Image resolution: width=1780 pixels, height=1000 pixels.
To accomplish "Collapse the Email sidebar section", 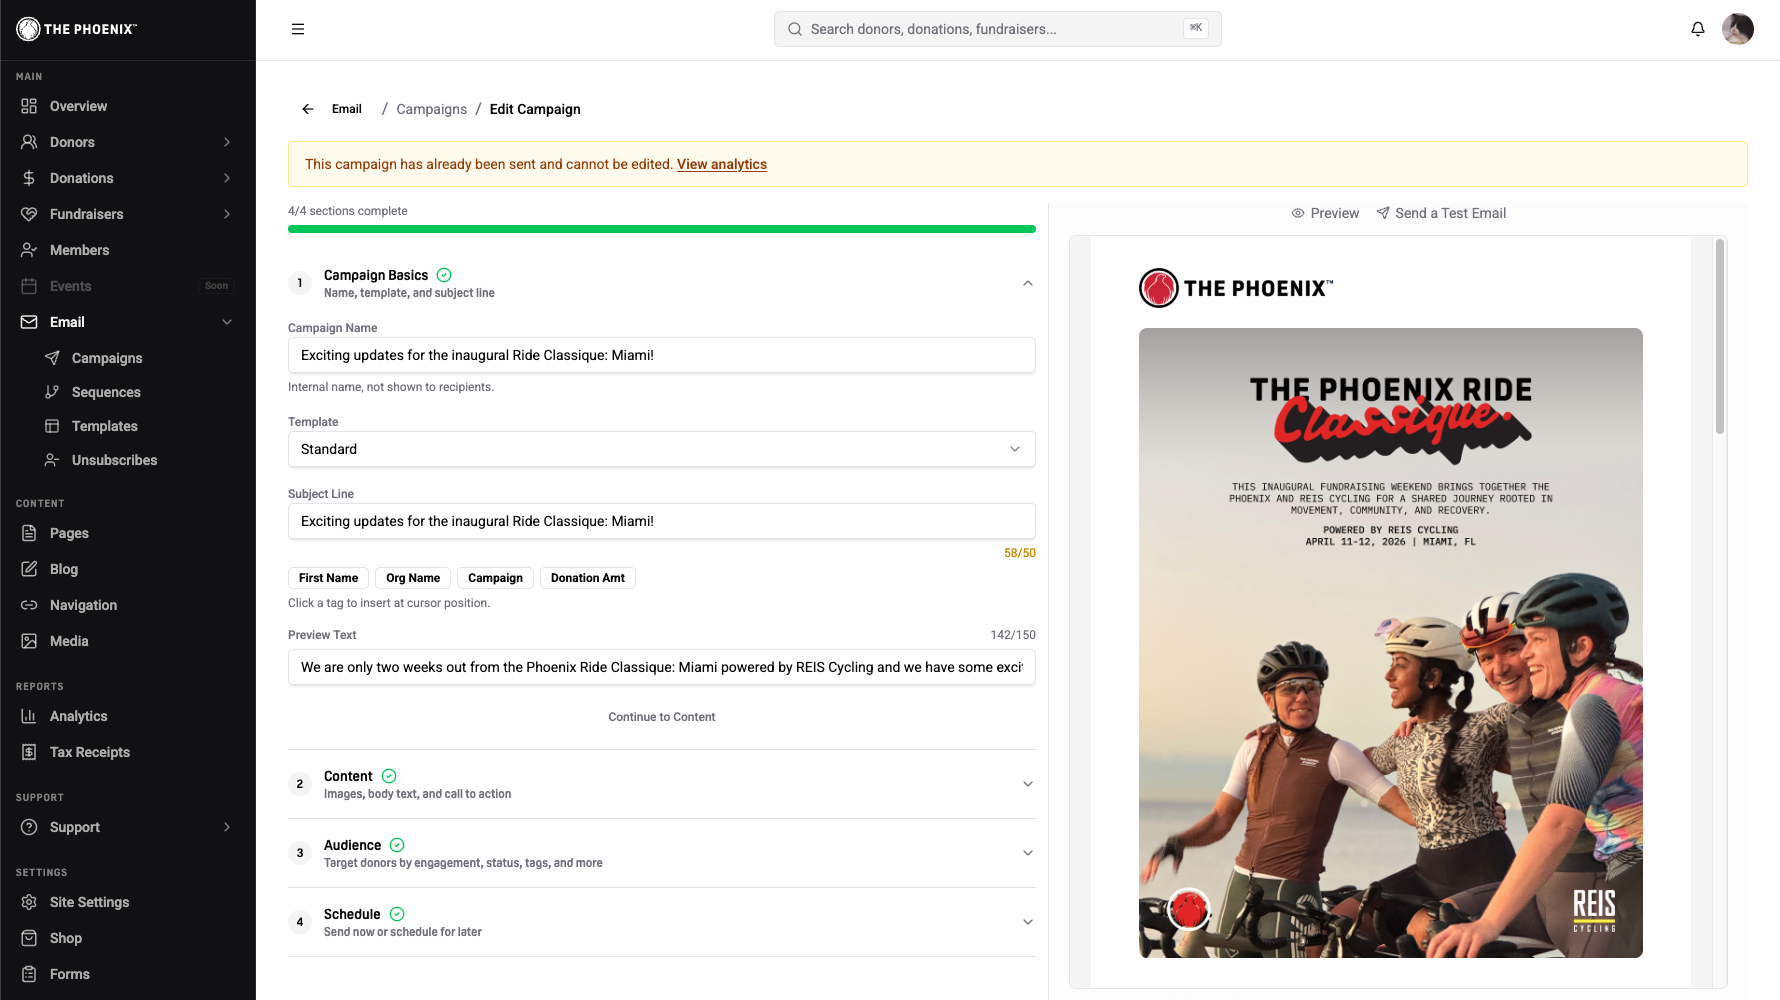I will [227, 322].
